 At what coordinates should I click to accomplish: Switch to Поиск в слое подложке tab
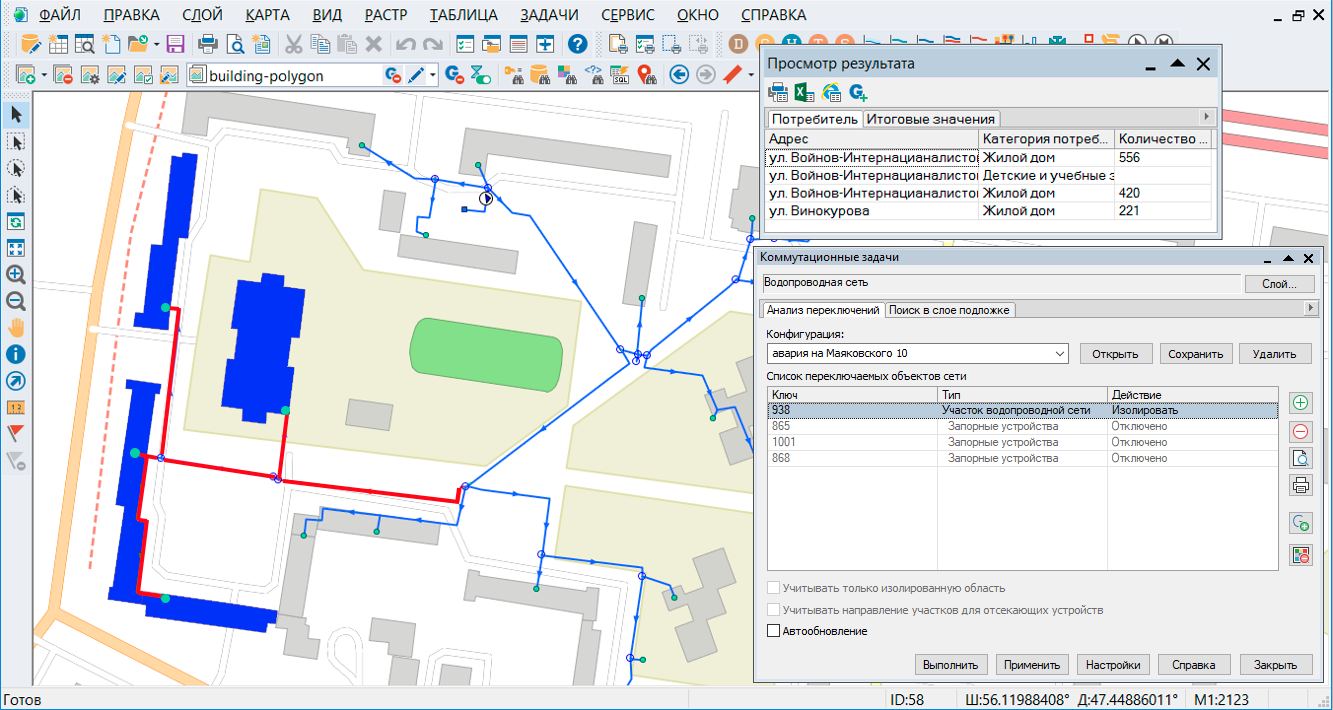[950, 310]
